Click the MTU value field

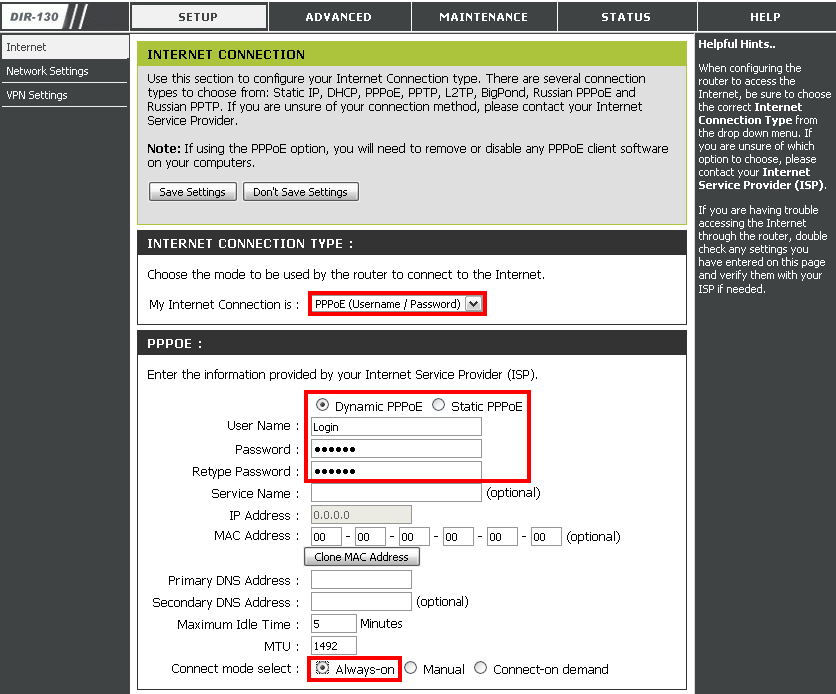(x=334, y=645)
